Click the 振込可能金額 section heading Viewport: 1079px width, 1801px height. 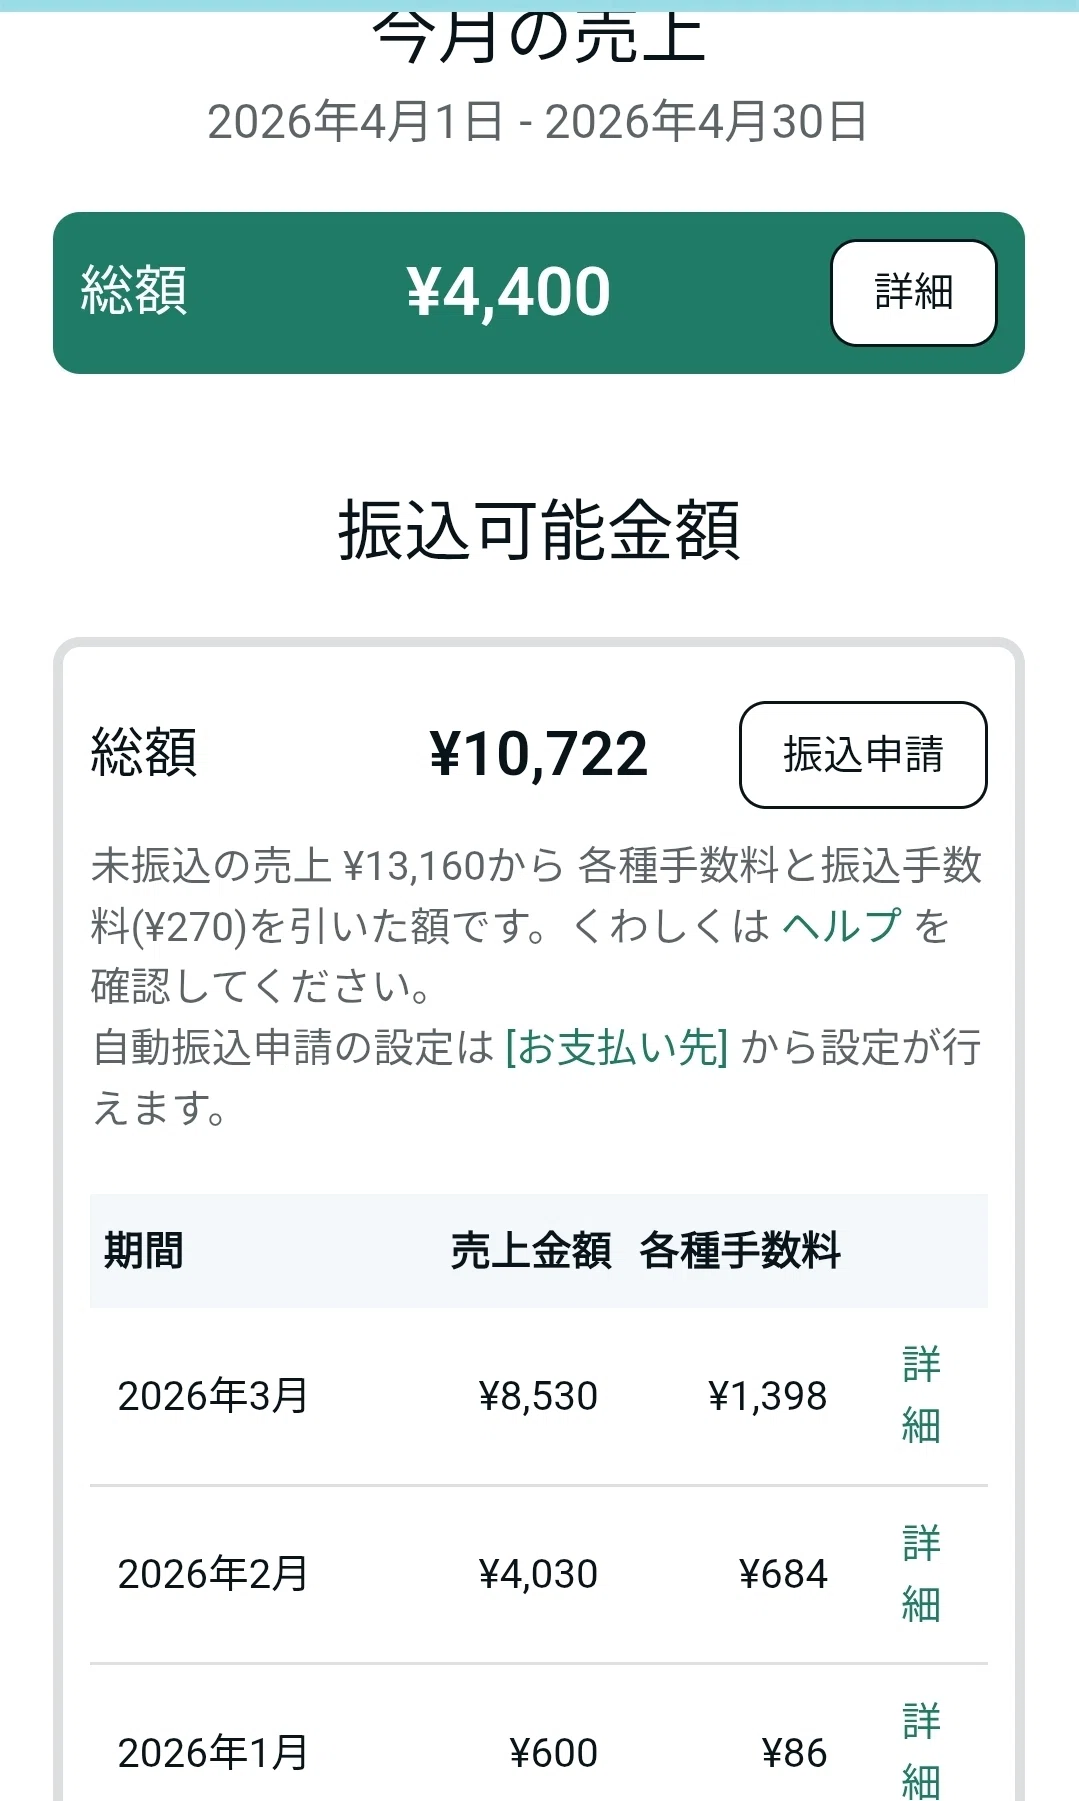[539, 530]
